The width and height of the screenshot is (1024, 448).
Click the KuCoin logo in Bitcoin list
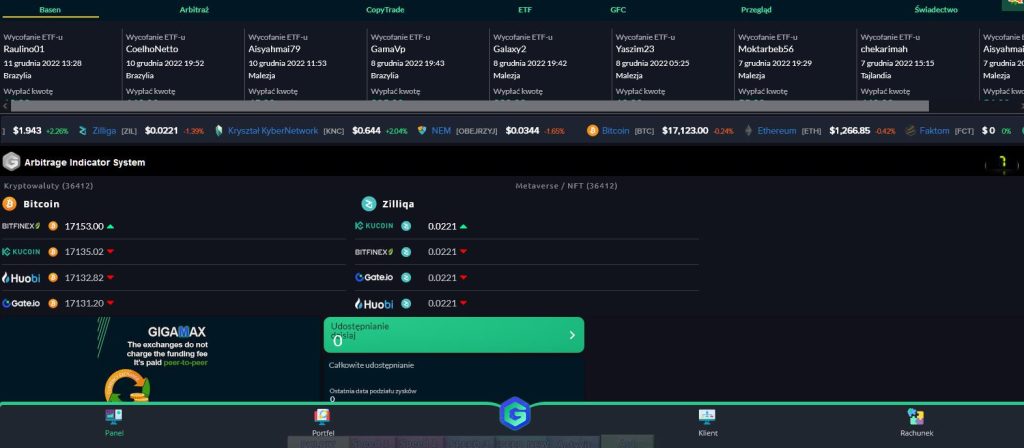[x=21, y=251]
